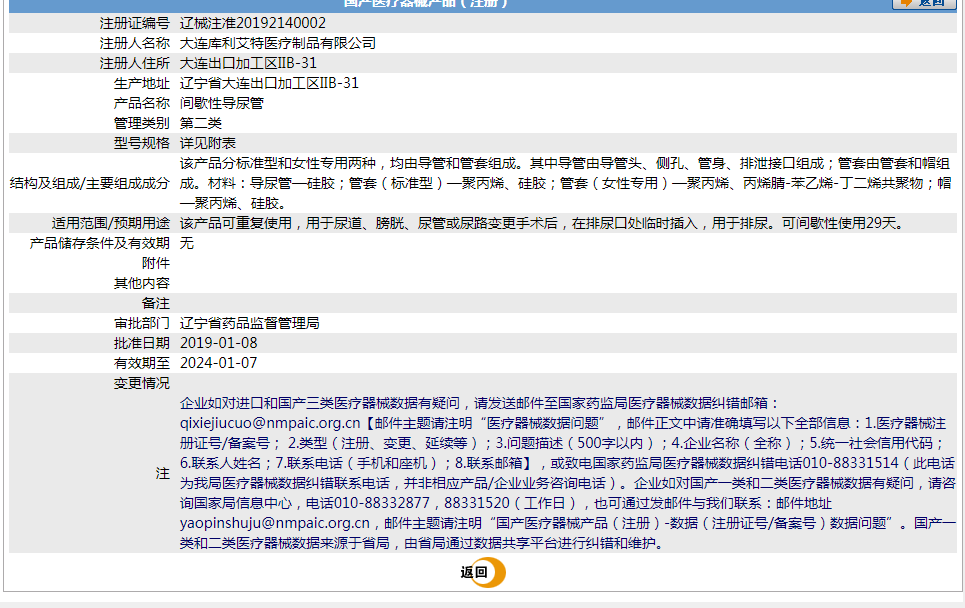Viewport: 965px width, 608px height.
Task: Click the 结构及组成/主要组成成分 label
Action: tap(89, 183)
